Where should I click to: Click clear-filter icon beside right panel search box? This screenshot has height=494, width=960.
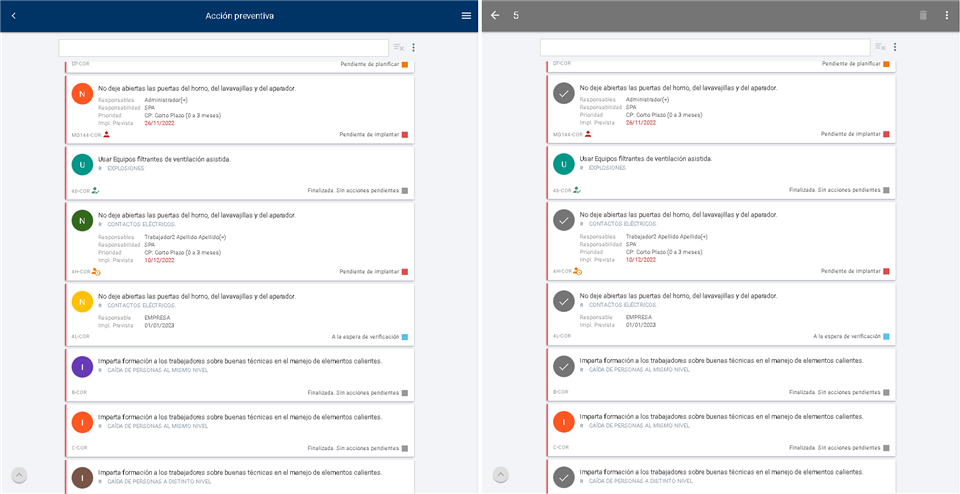click(x=880, y=47)
